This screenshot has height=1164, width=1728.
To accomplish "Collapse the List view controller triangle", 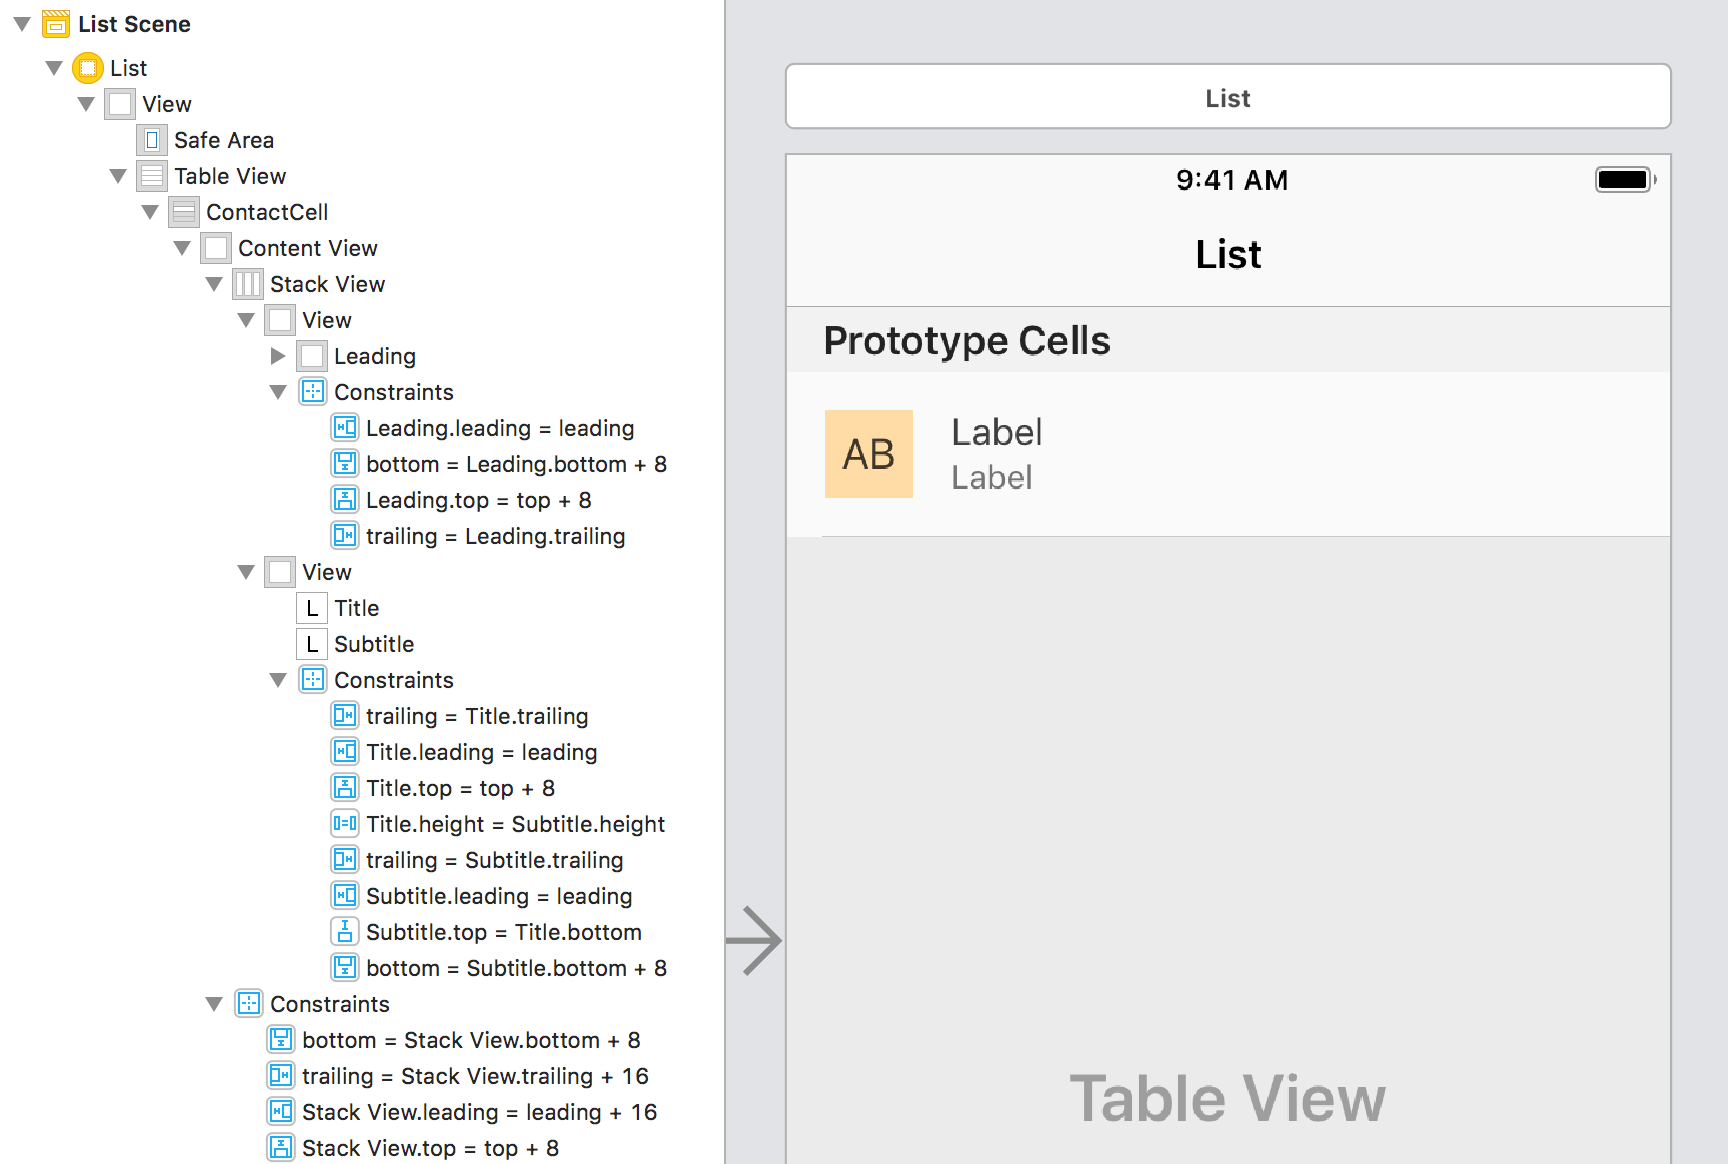I will [54, 68].
